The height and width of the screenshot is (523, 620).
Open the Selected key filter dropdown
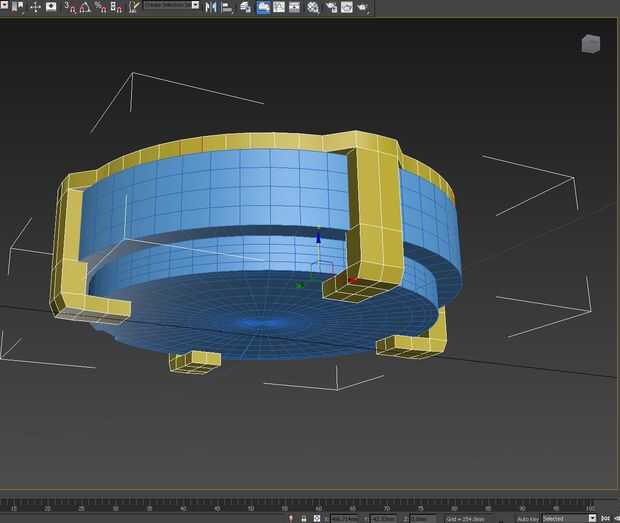coord(568,518)
